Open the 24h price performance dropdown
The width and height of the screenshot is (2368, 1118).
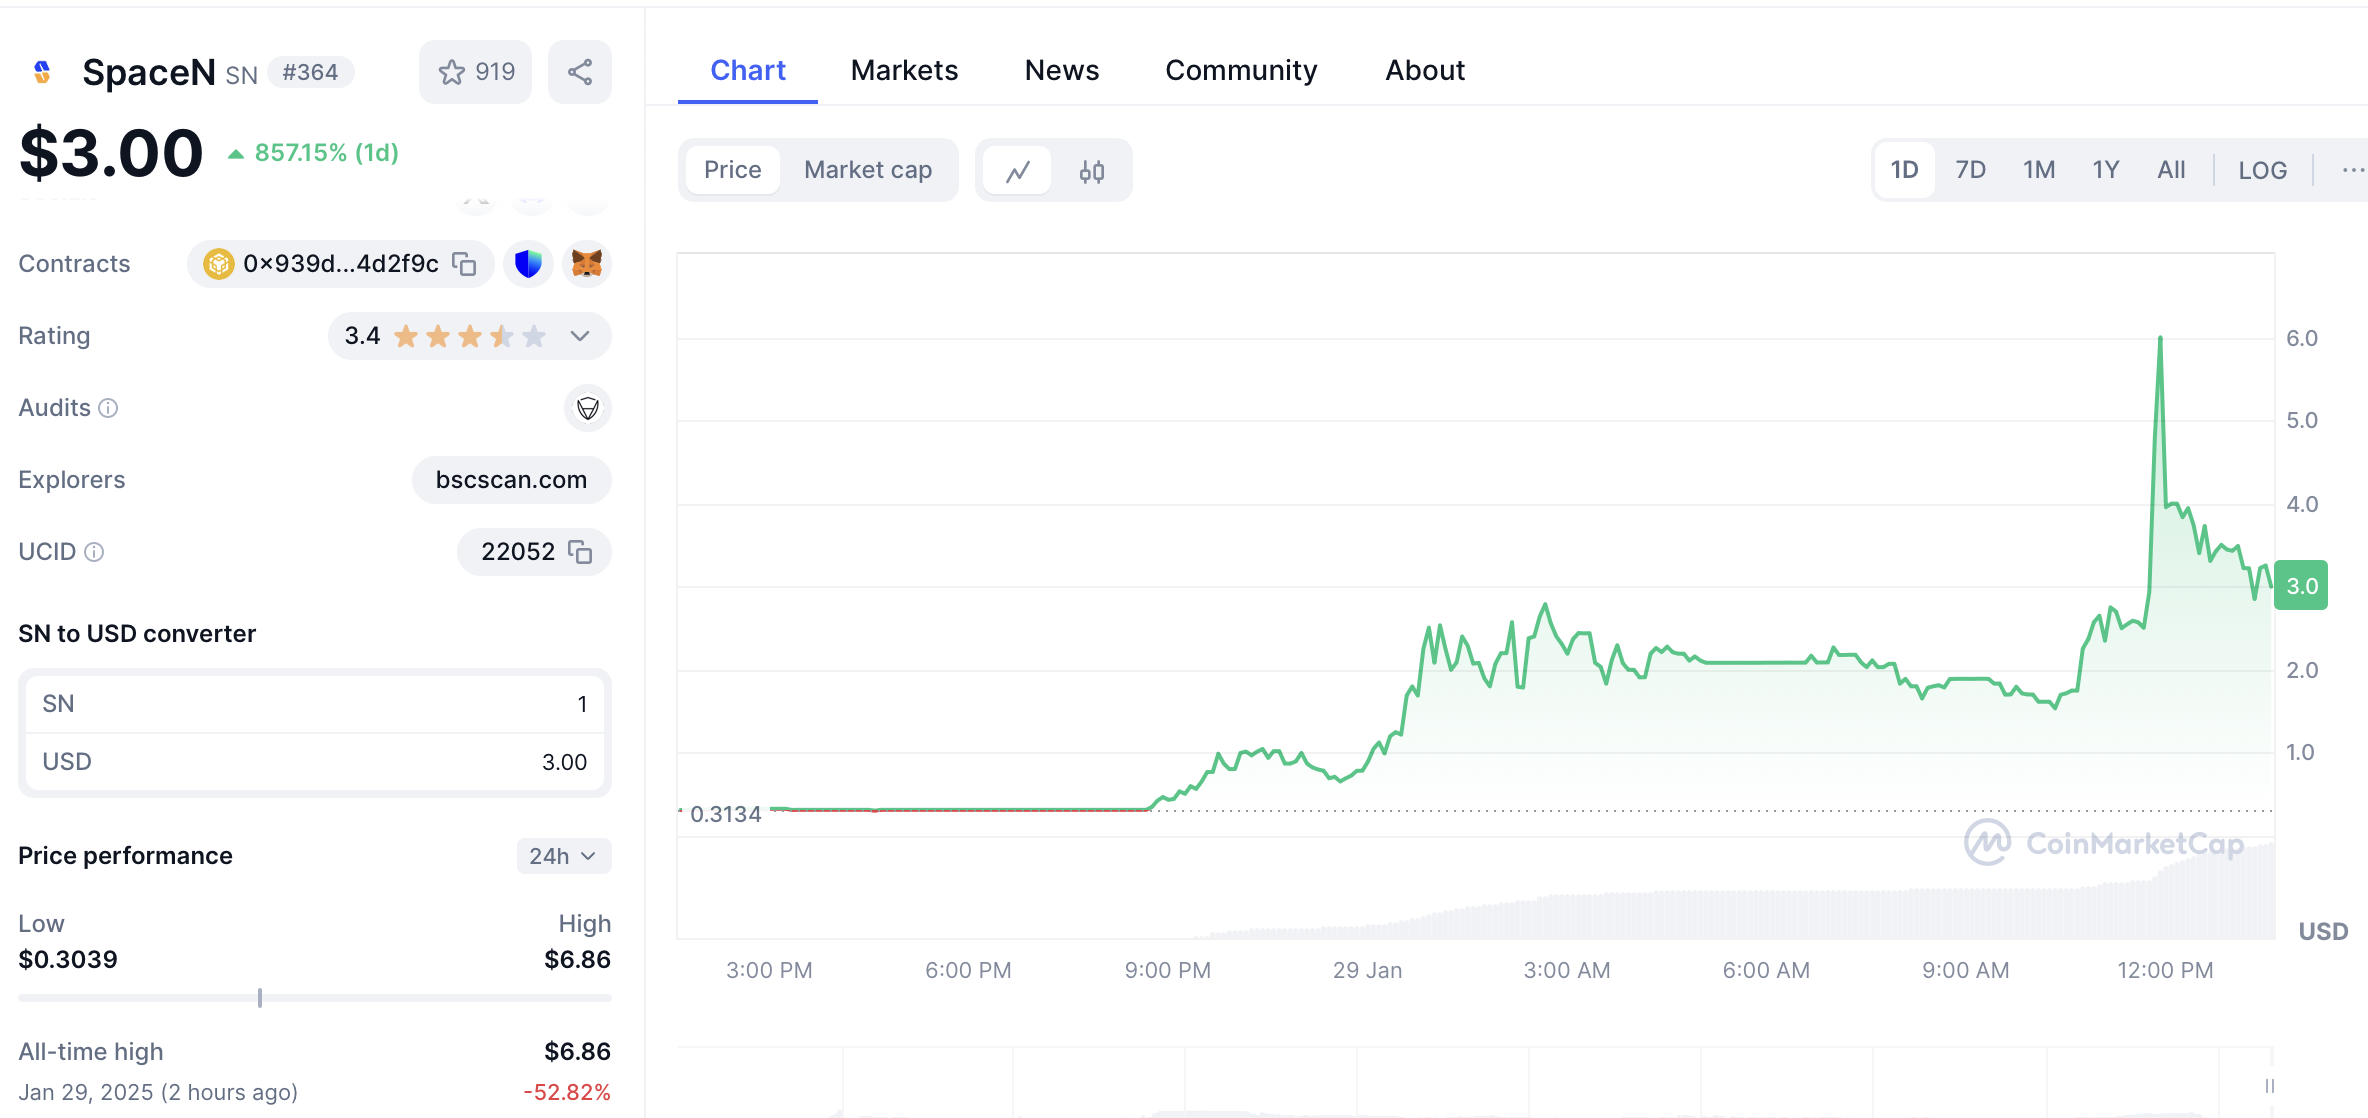[563, 856]
